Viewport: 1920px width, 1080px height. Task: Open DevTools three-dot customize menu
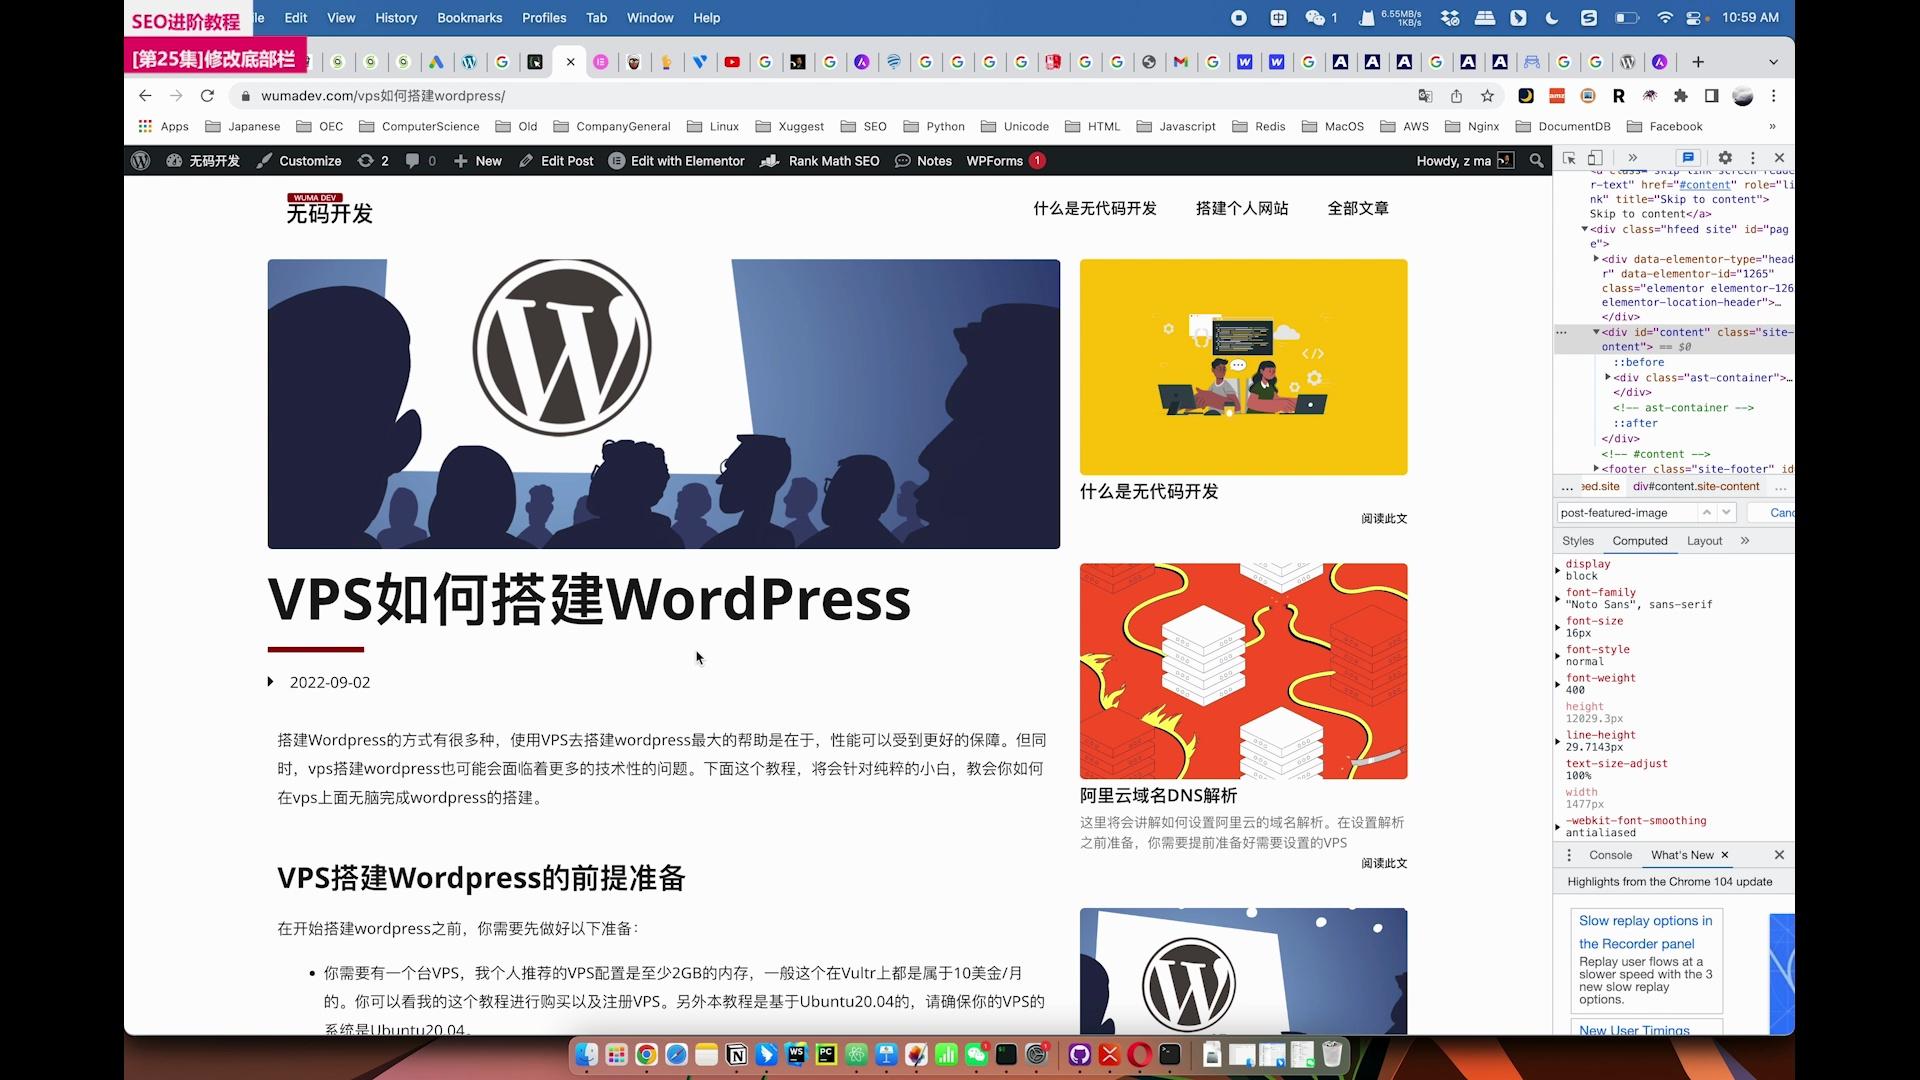(1752, 158)
